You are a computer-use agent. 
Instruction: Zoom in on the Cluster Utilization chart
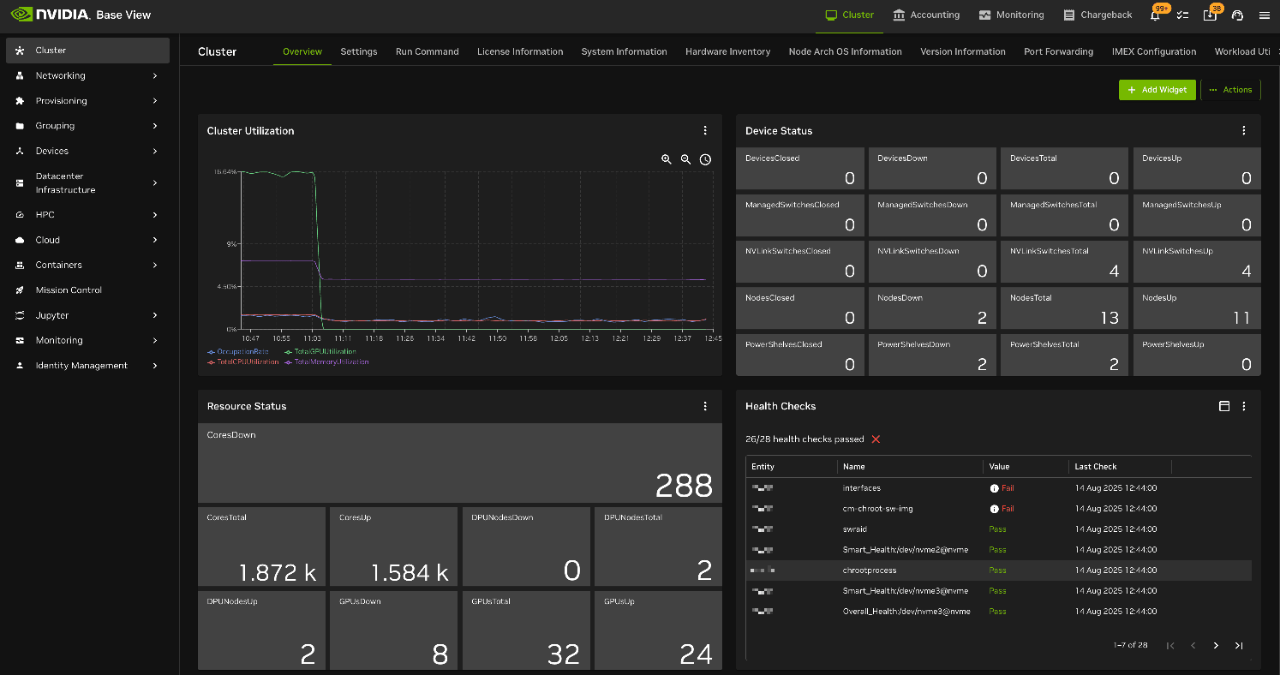pos(665,159)
